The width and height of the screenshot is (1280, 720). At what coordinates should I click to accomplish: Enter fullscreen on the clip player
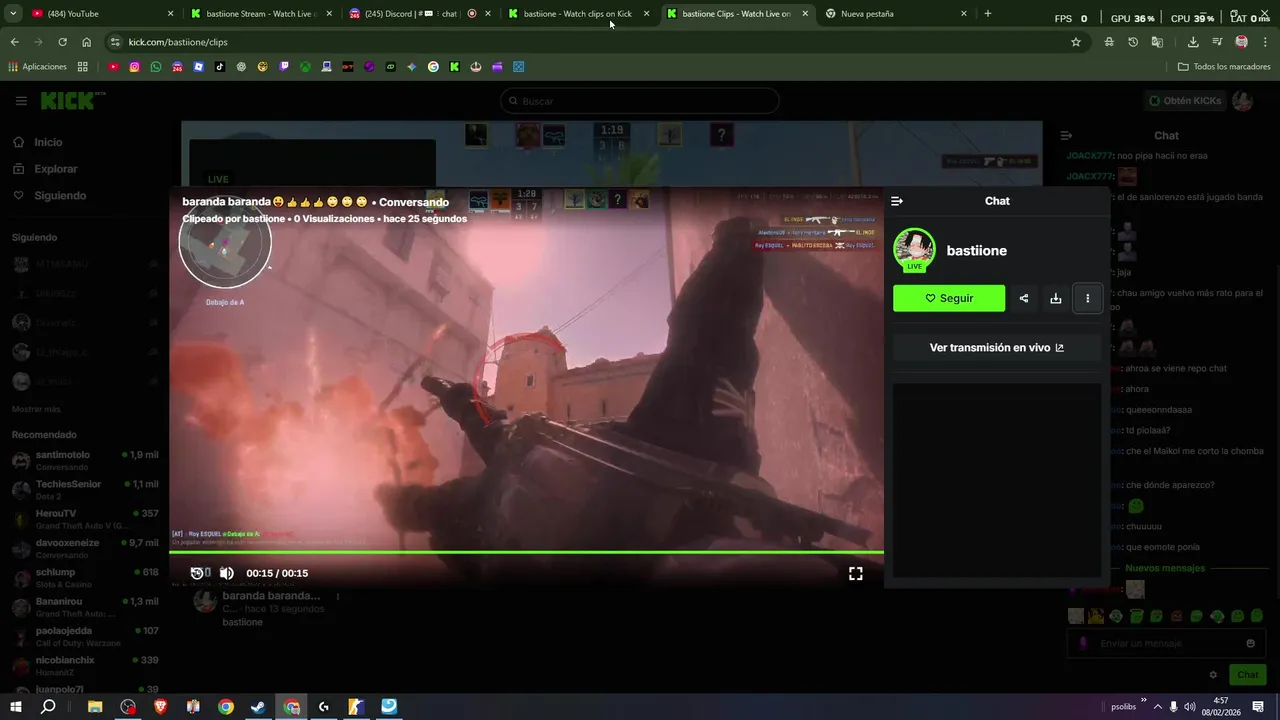pyautogui.click(x=856, y=573)
